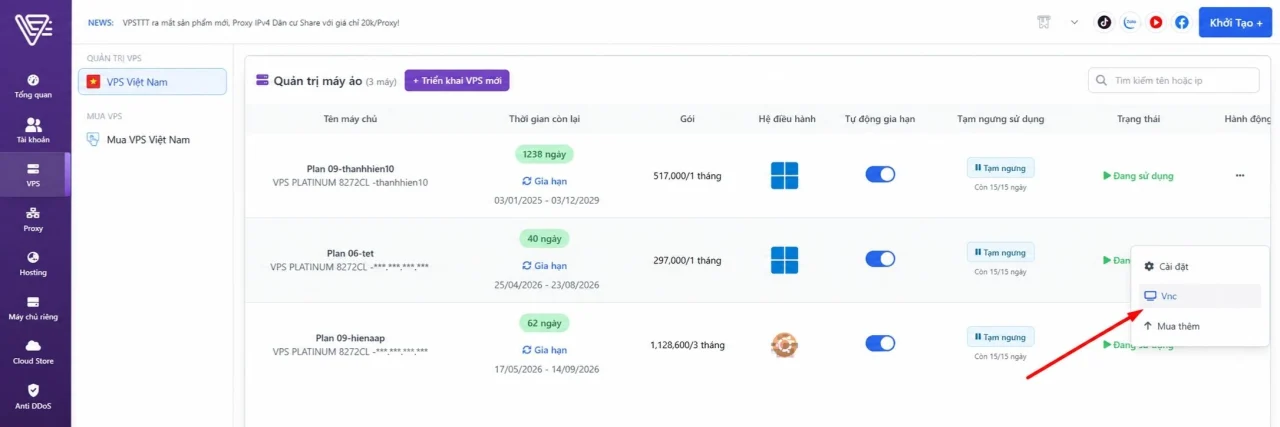Toggle auto-renew for Plan 09-thanhhien10
Image resolution: width=1280 pixels, height=427 pixels.
click(x=880, y=175)
